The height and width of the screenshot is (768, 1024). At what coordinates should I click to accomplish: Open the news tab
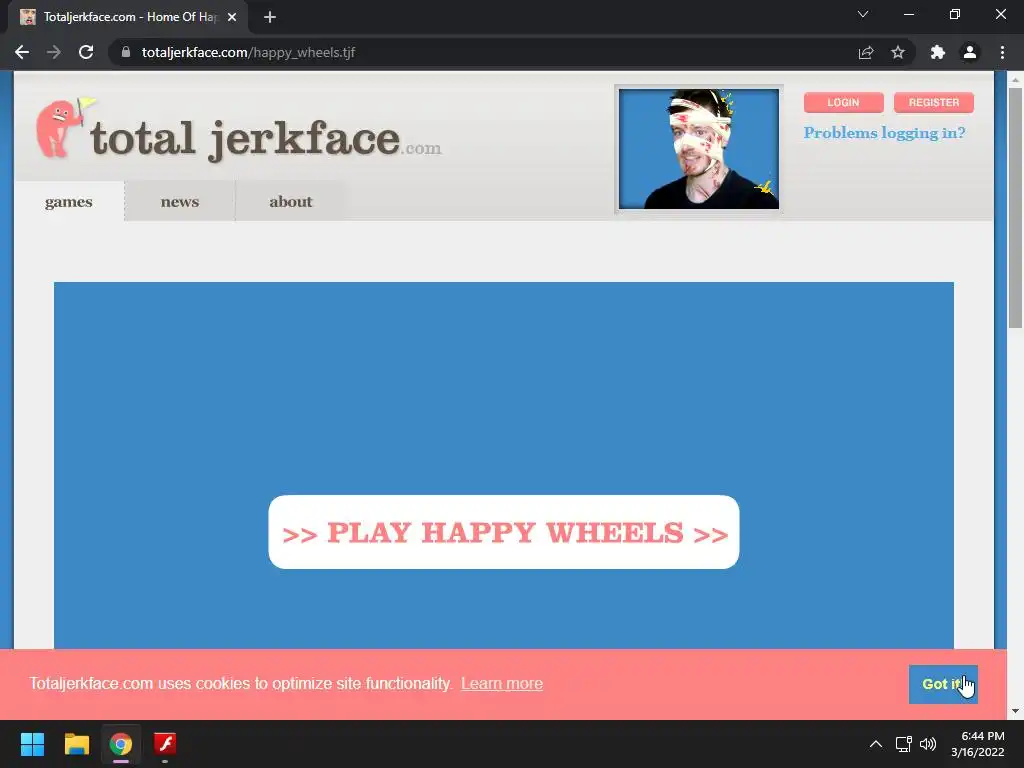point(180,202)
